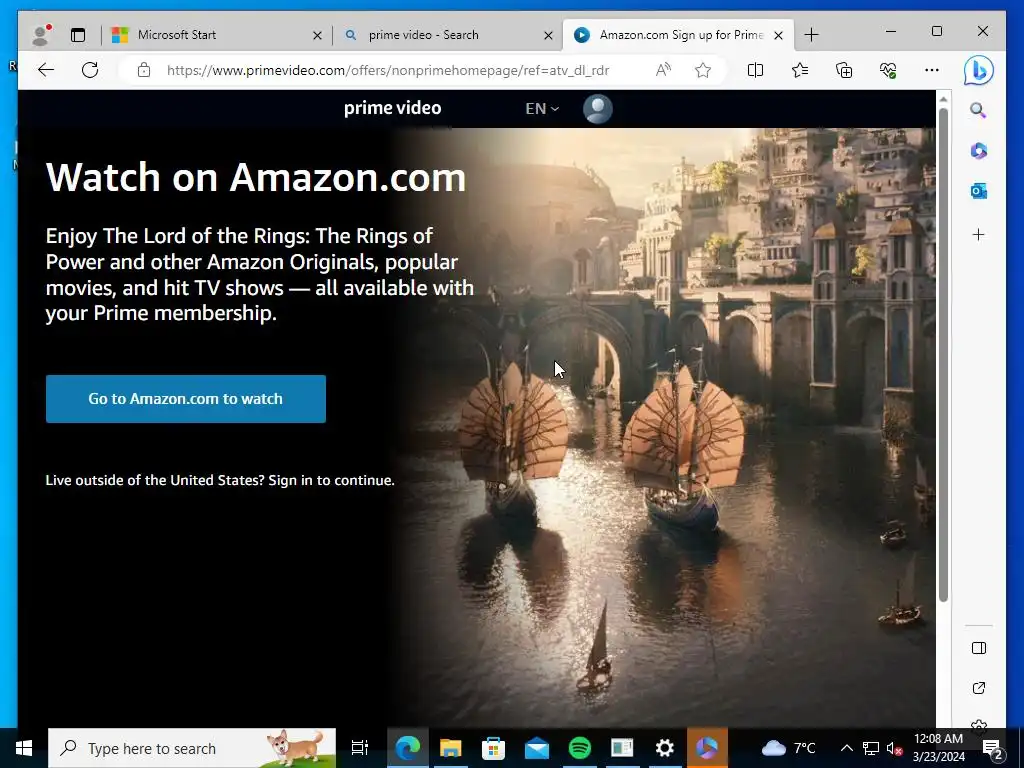Minimize the Edge window
The height and width of the screenshot is (768, 1024).
(891, 31)
